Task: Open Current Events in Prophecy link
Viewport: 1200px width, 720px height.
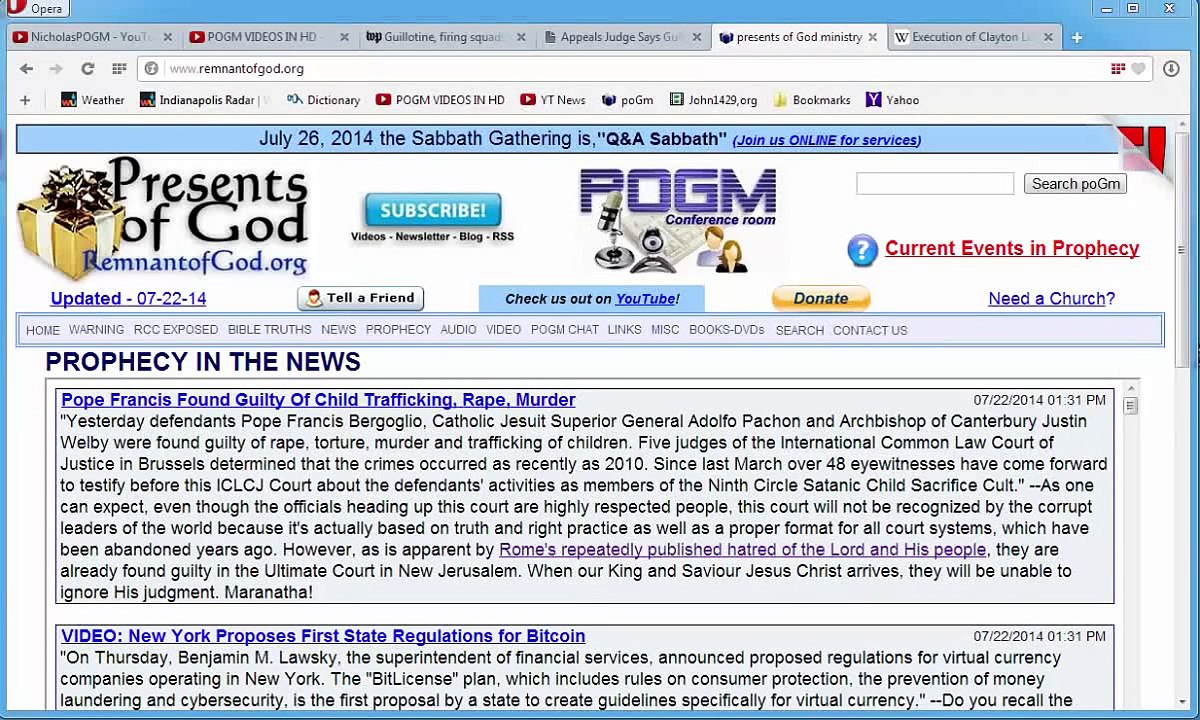Action: [1012, 249]
